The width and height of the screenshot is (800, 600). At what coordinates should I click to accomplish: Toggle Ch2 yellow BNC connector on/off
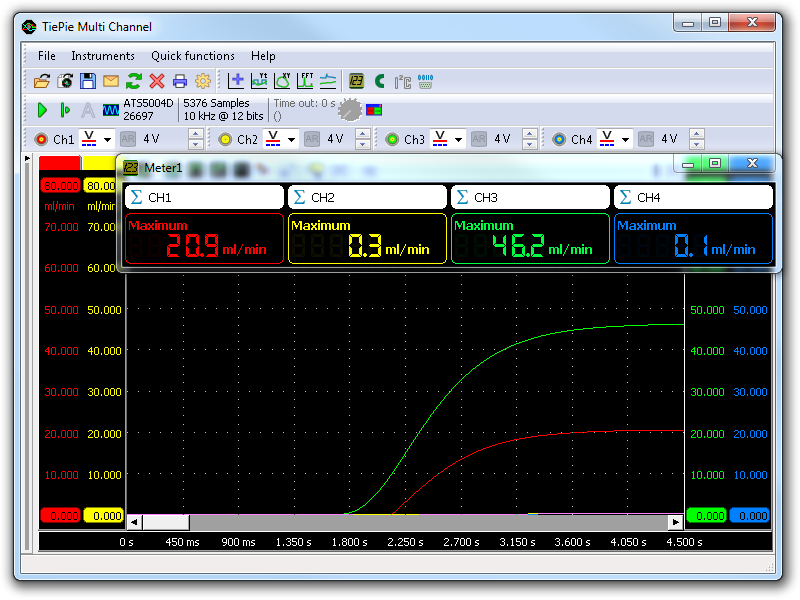(225, 139)
